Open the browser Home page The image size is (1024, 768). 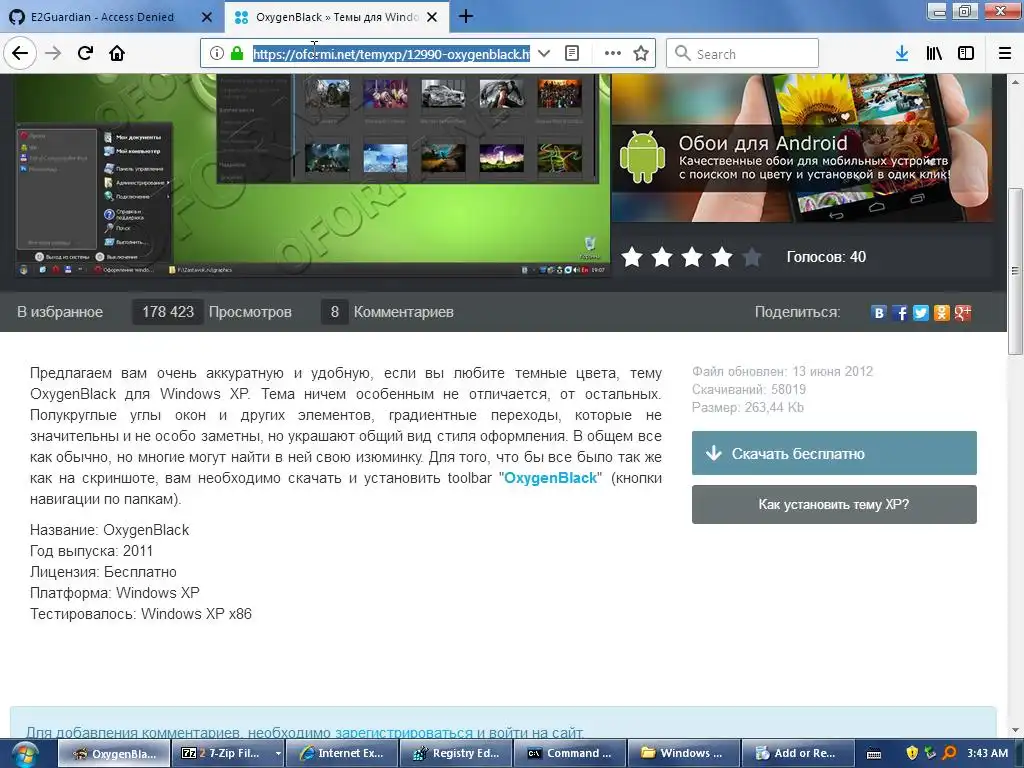coord(117,53)
